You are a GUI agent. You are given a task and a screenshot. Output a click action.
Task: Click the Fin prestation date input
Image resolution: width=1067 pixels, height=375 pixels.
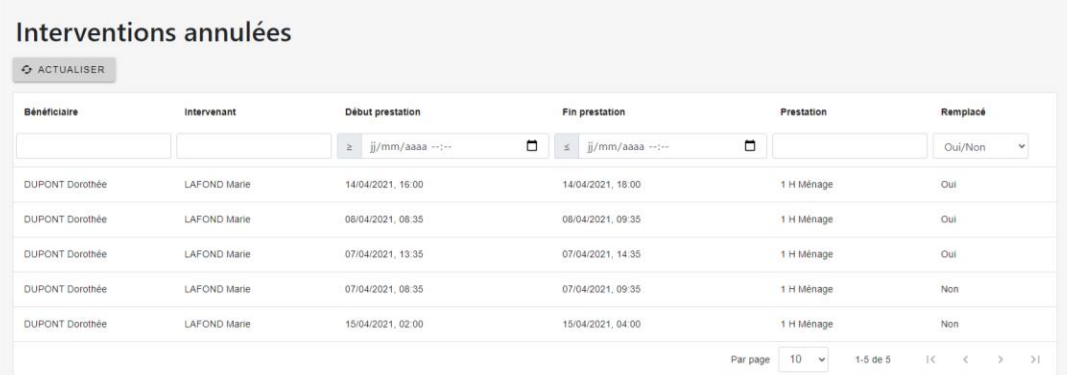click(672, 146)
